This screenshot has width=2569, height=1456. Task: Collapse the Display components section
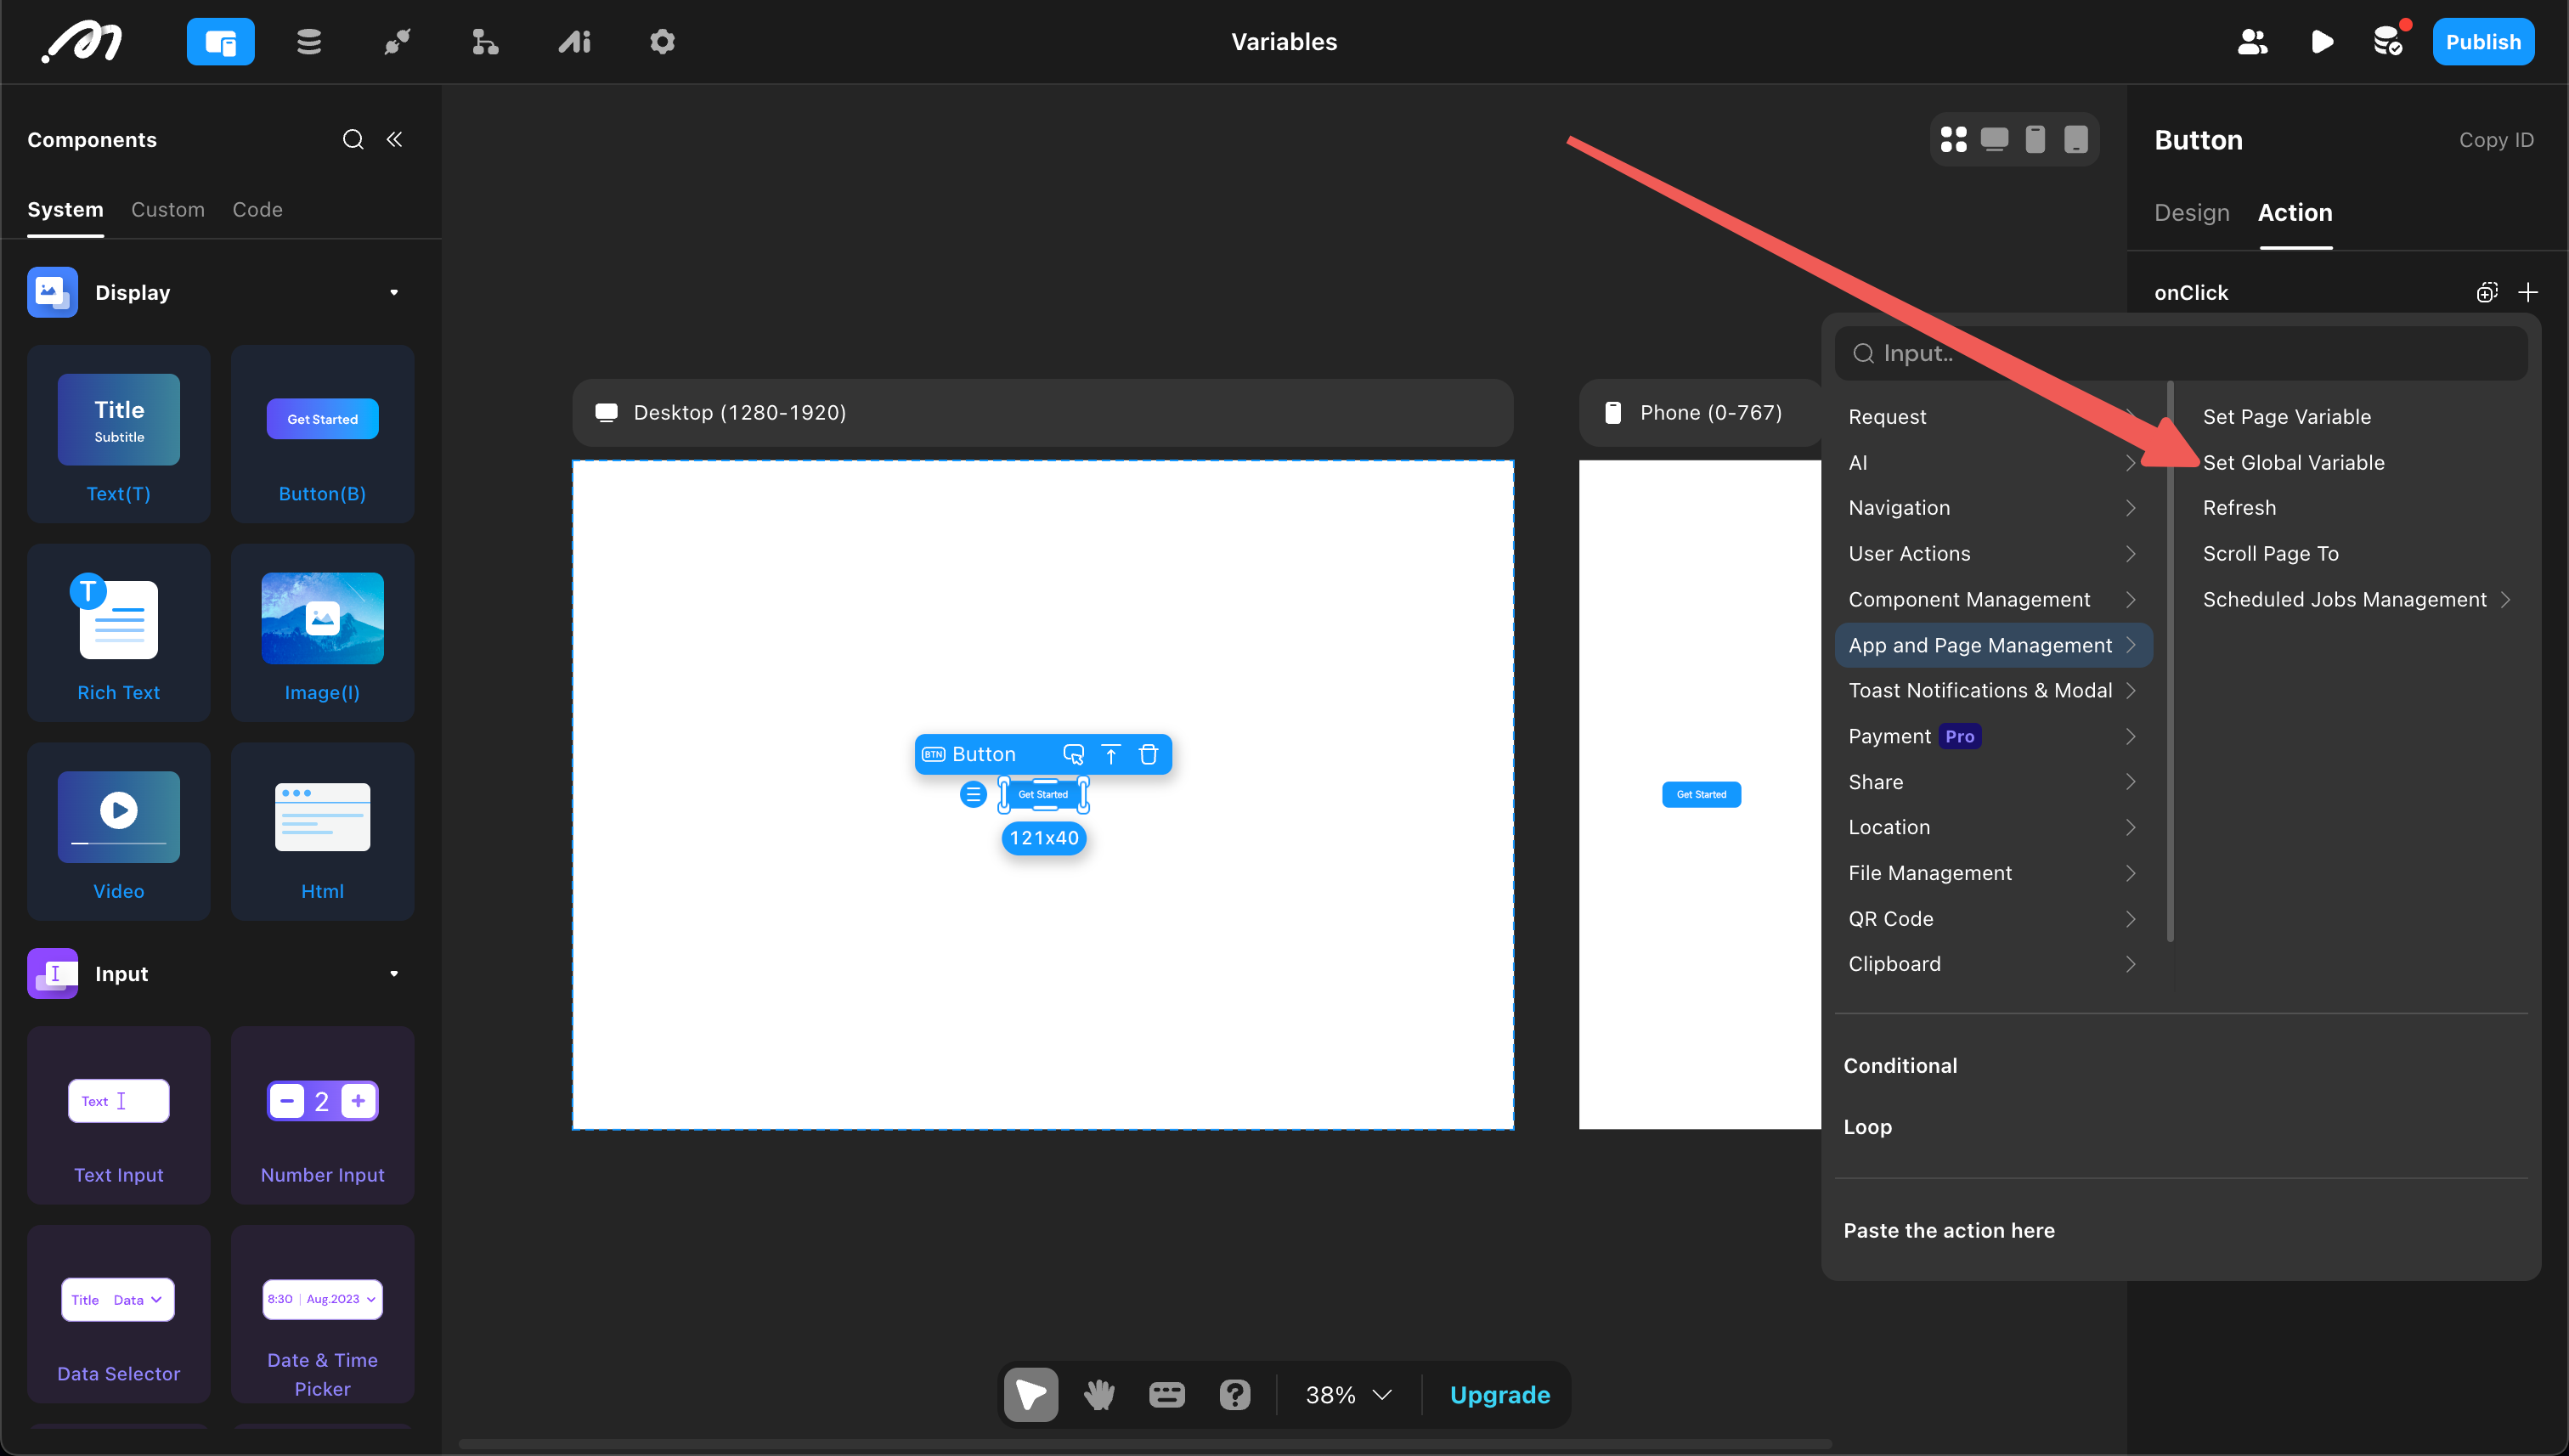pos(394,292)
